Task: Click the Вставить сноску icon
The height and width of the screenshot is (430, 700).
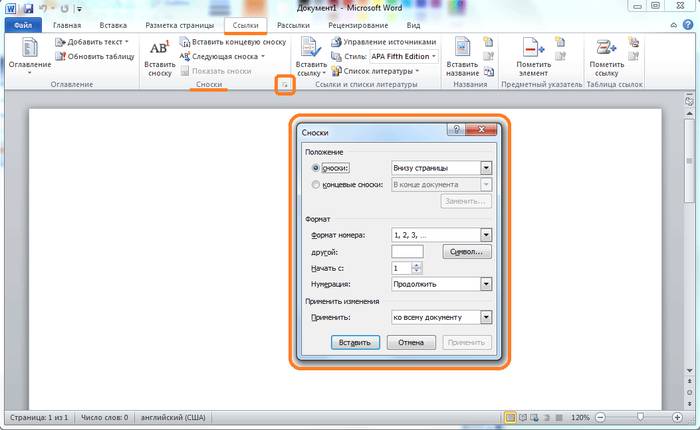Action: click(160, 48)
